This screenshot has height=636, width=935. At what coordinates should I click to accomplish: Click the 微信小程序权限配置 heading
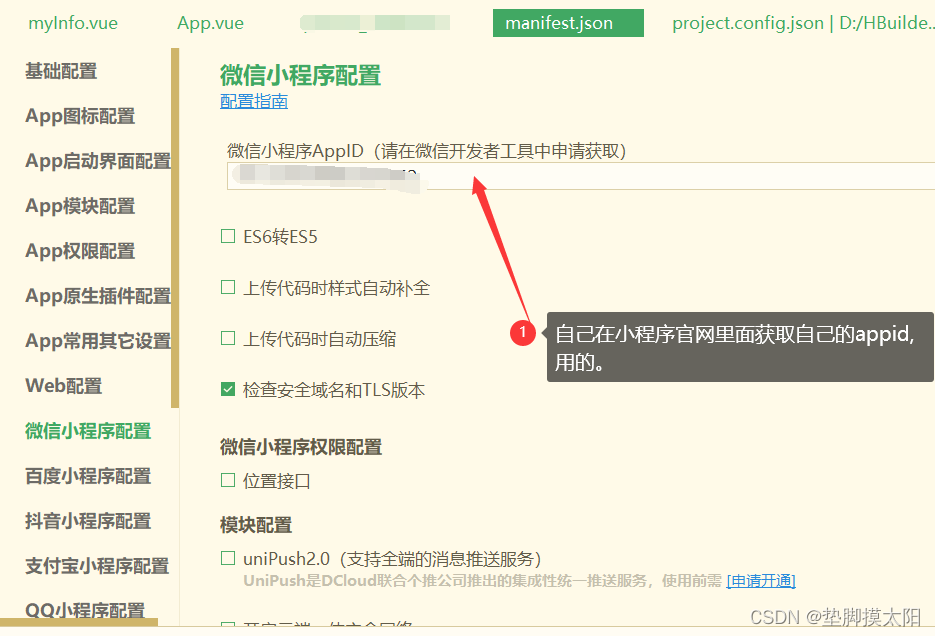point(301,447)
